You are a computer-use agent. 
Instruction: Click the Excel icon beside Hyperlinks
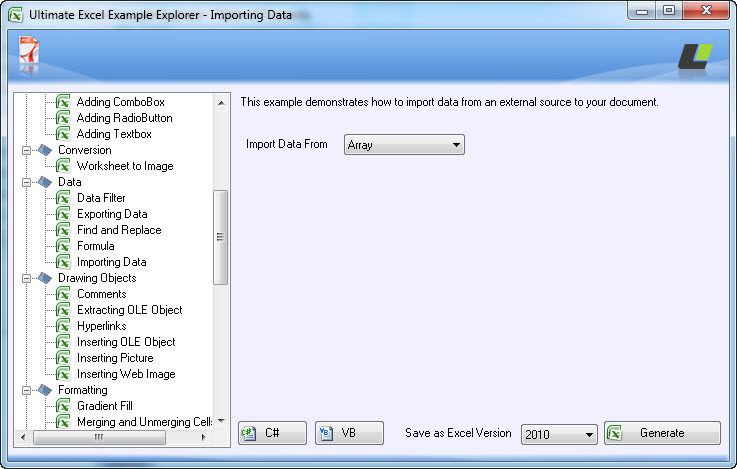click(x=63, y=326)
